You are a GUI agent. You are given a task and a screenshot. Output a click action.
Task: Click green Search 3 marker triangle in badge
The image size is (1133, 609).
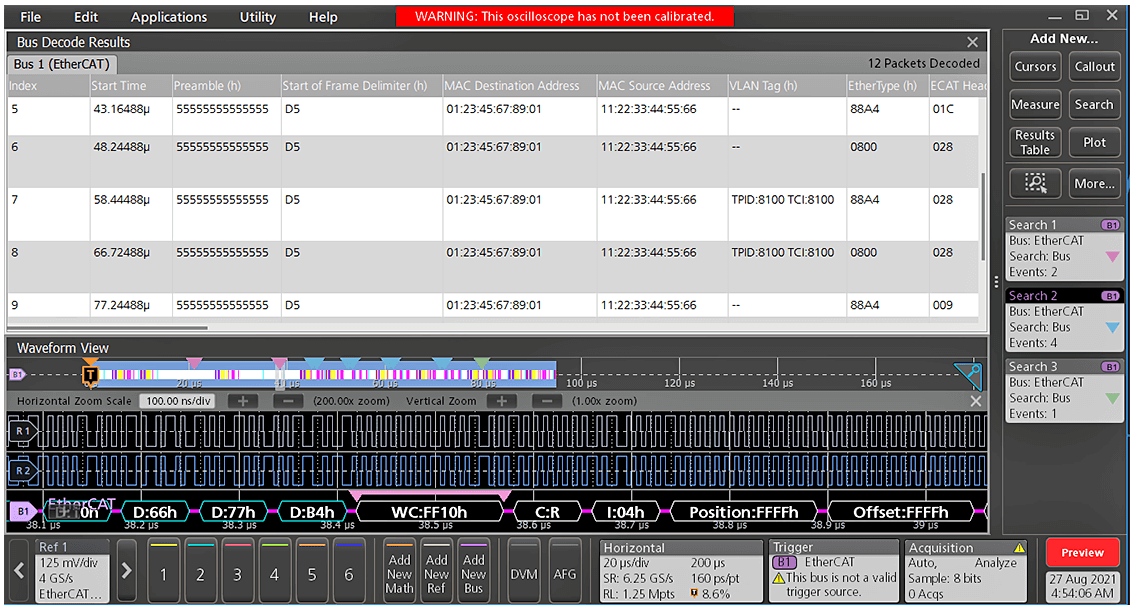[1113, 398]
